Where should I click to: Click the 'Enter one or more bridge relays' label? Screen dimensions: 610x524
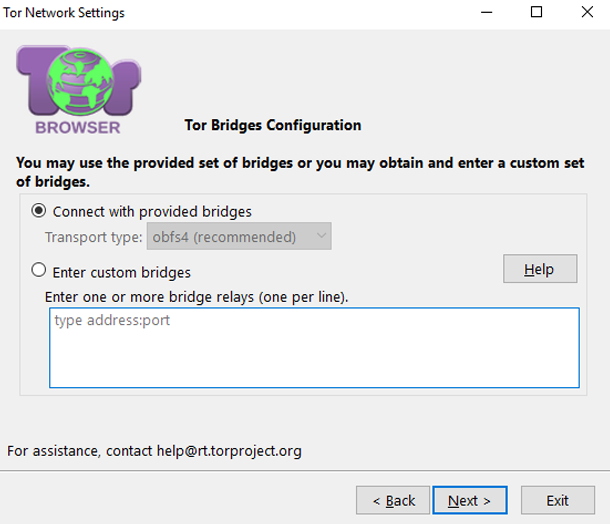(196, 296)
